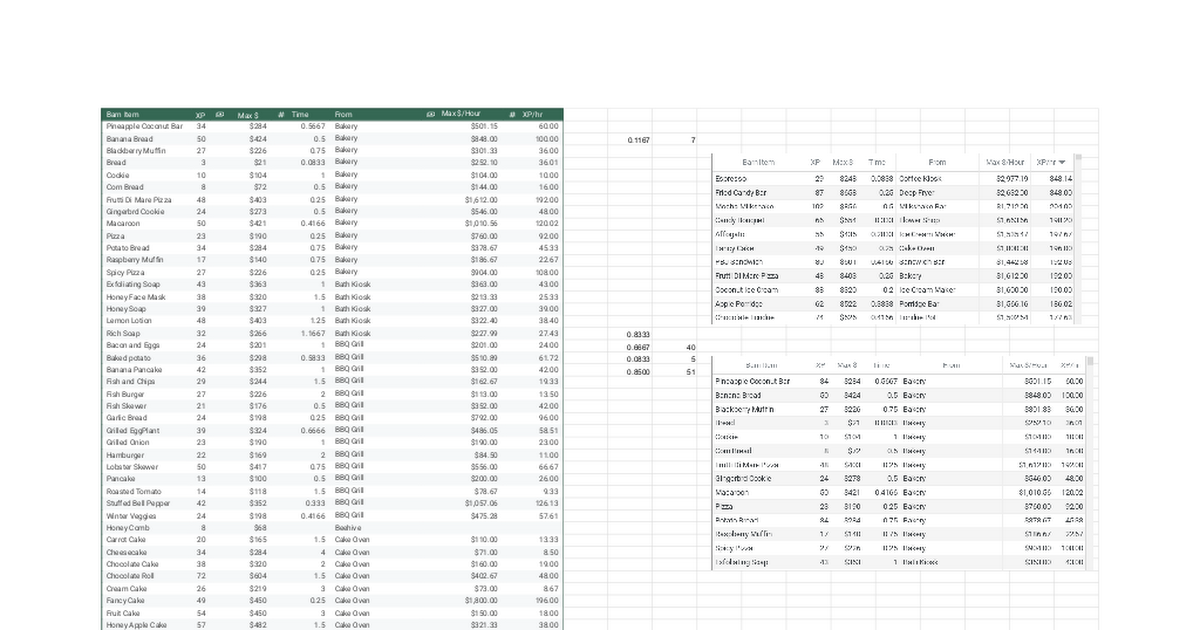Select the 'Max $/Hour' header in green table

pos(462,114)
